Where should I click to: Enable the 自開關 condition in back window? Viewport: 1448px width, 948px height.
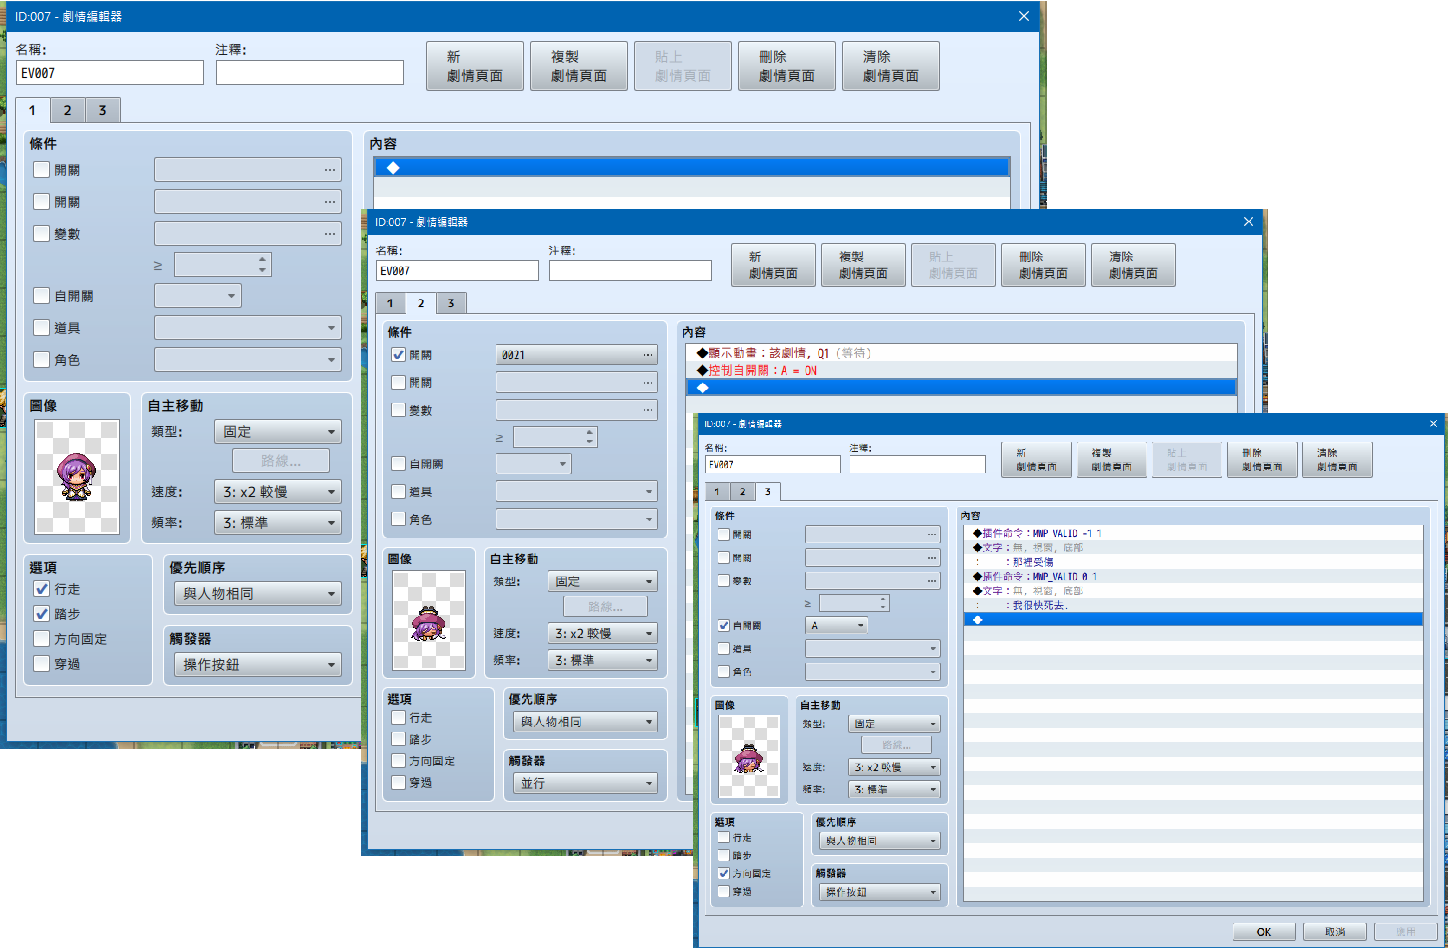(x=42, y=296)
